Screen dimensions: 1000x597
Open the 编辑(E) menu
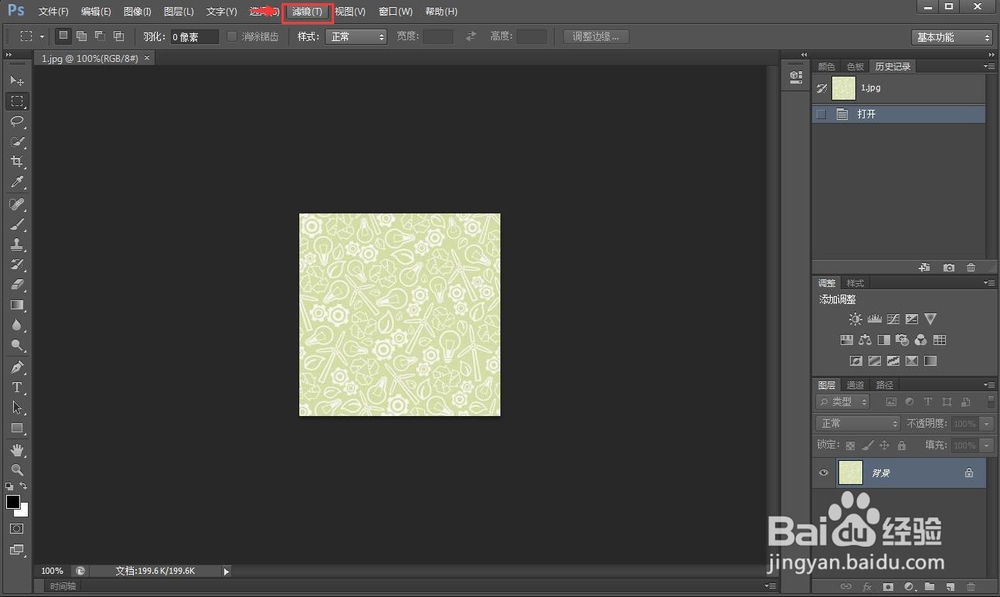pos(96,11)
